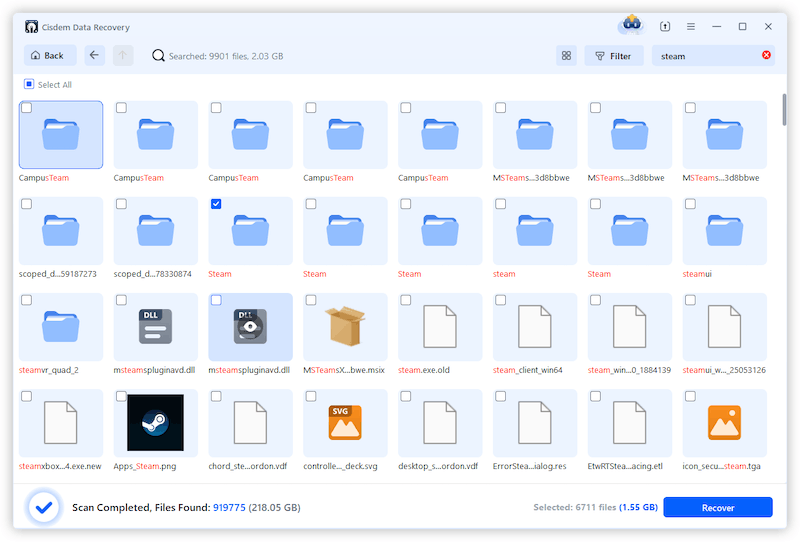Click the steamxbox...4.exe.new file name
This screenshot has width=800, height=542.
[60, 466]
